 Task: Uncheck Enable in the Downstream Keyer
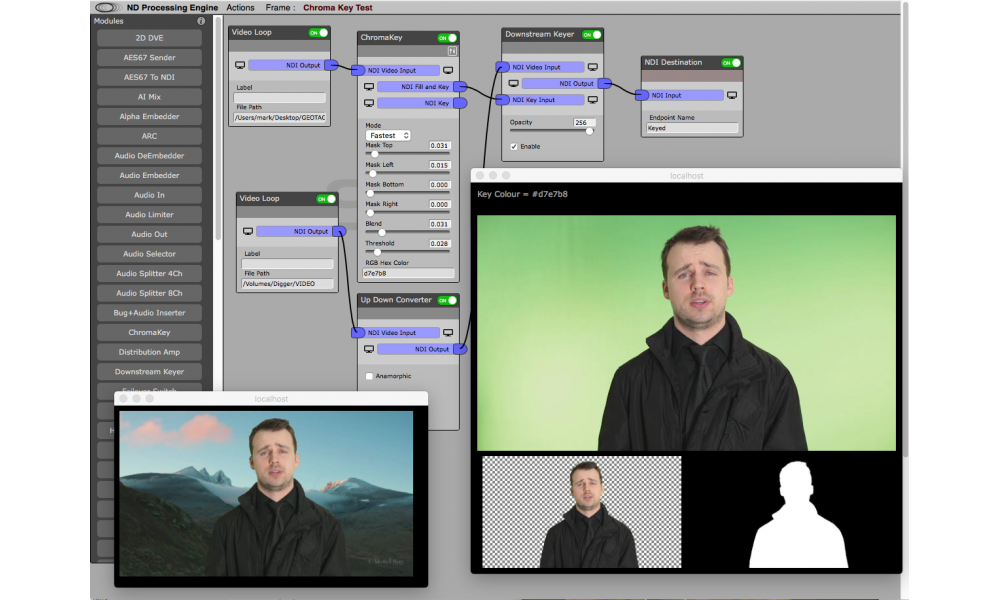click(x=516, y=146)
